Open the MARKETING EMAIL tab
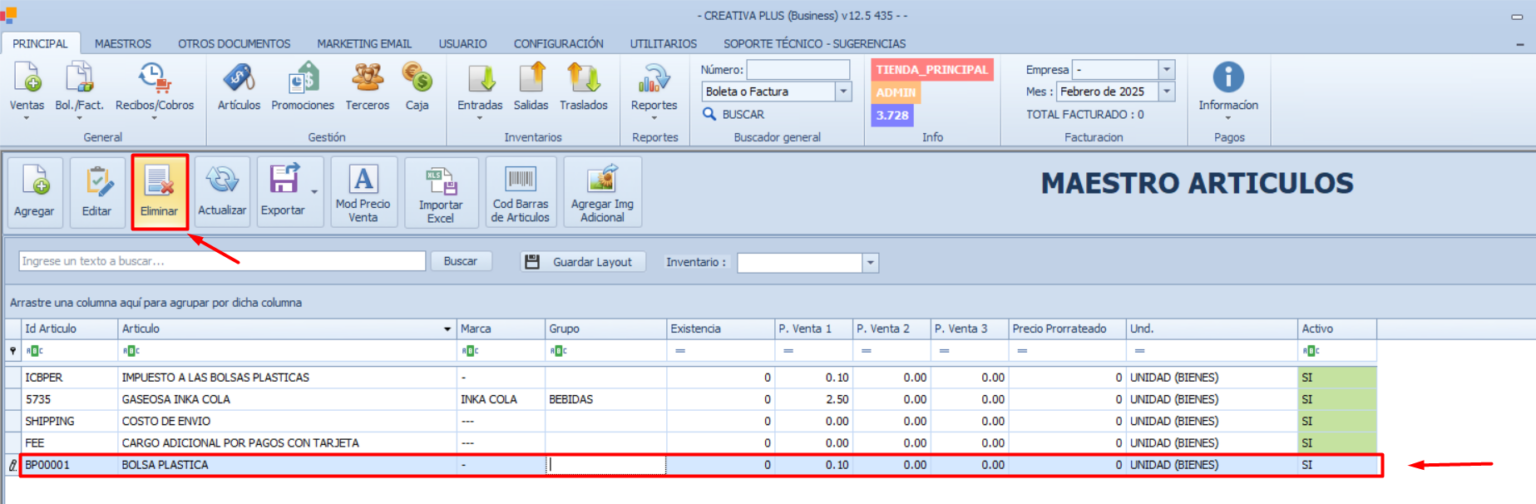Screen dimensions: 1536x504 point(365,44)
